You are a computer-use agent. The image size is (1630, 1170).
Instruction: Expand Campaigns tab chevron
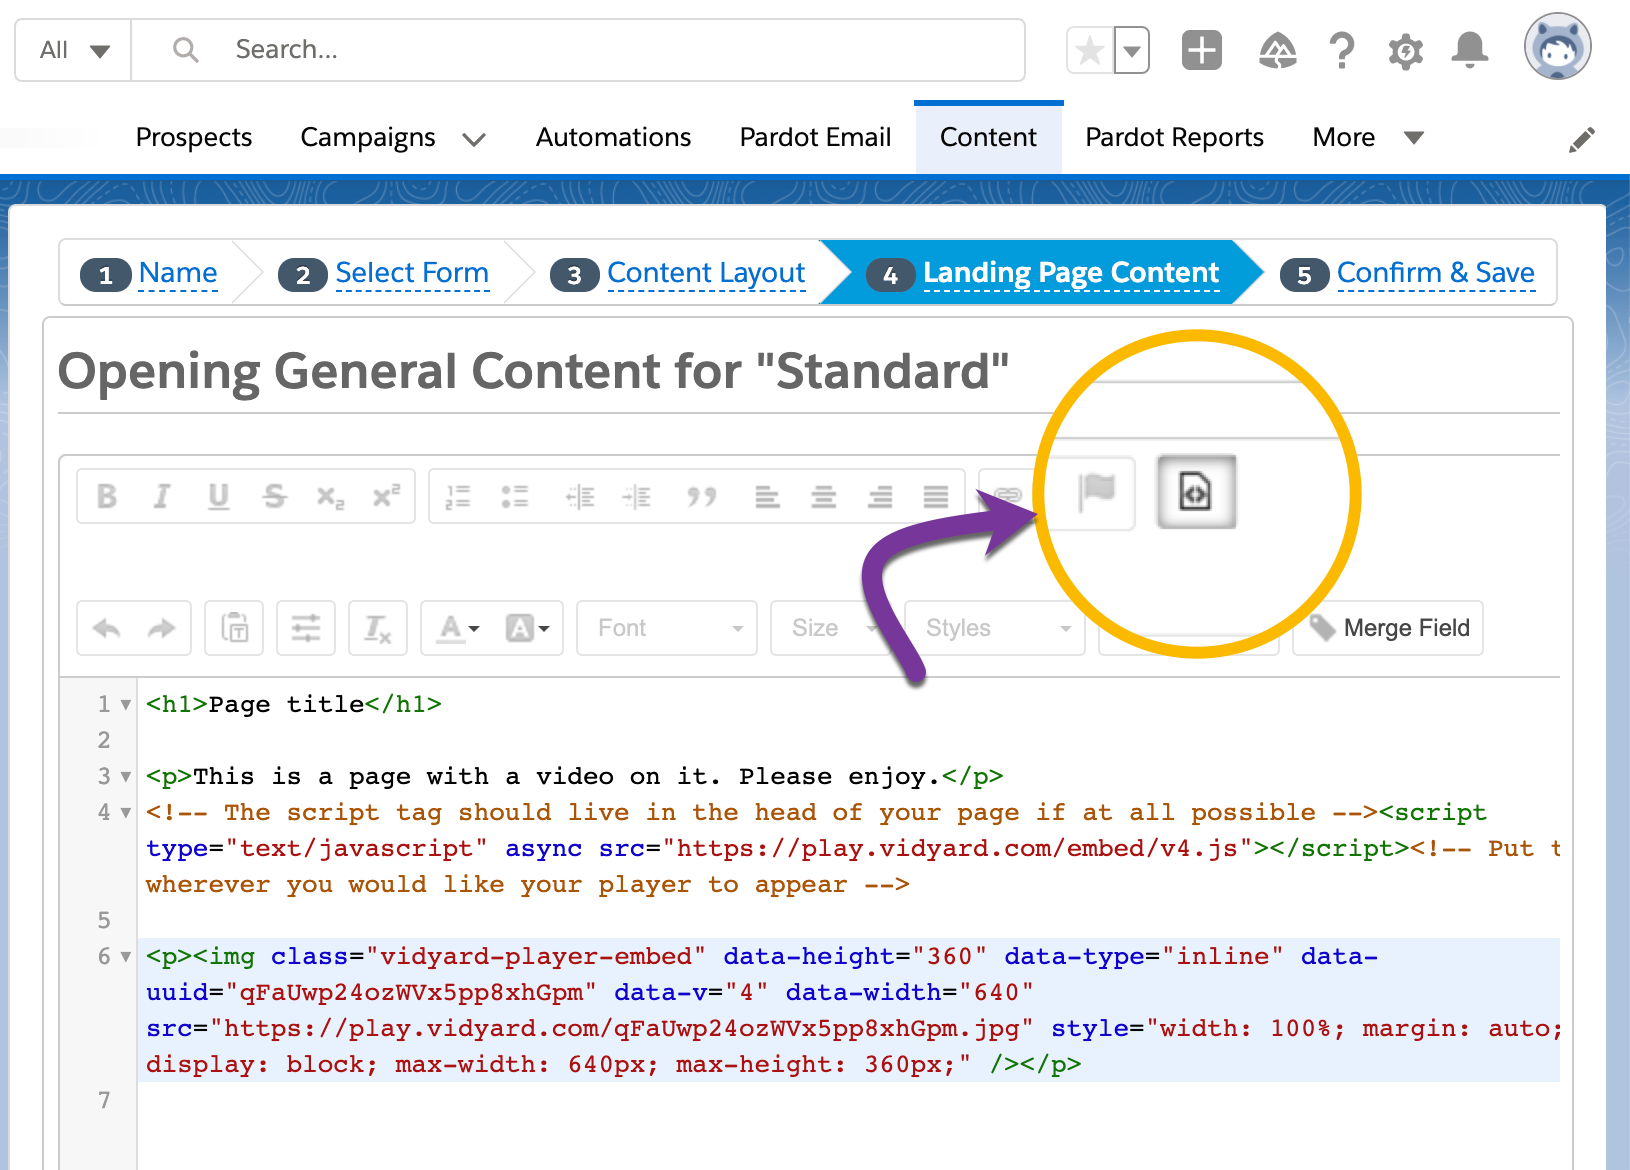coord(474,139)
